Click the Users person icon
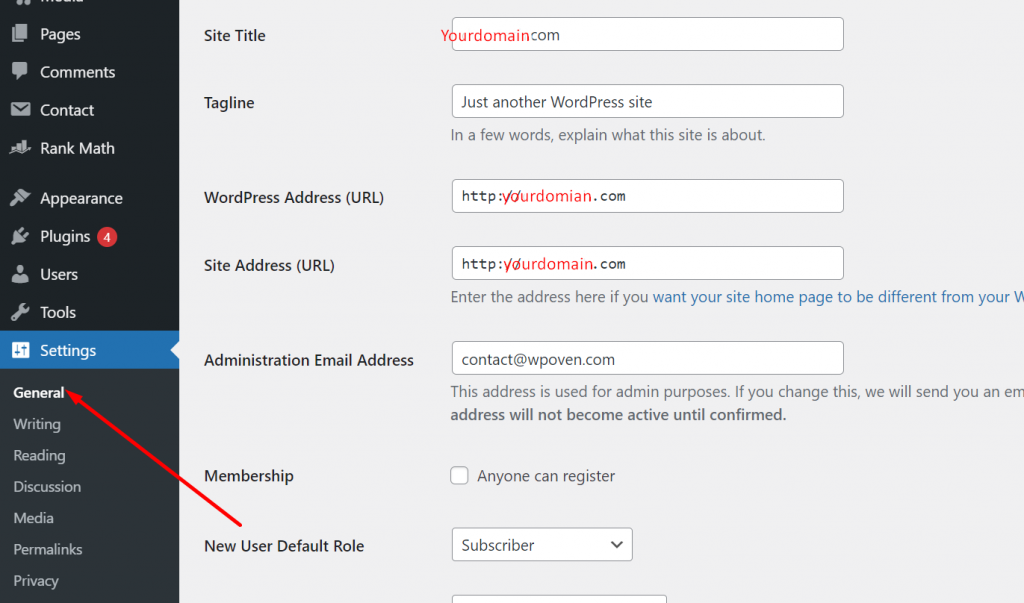The width and height of the screenshot is (1024, 603). click(x=19, y=274)
